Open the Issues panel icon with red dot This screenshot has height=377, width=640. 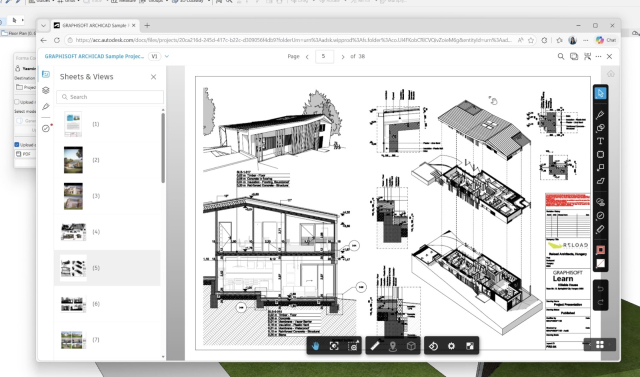(46, 129)
